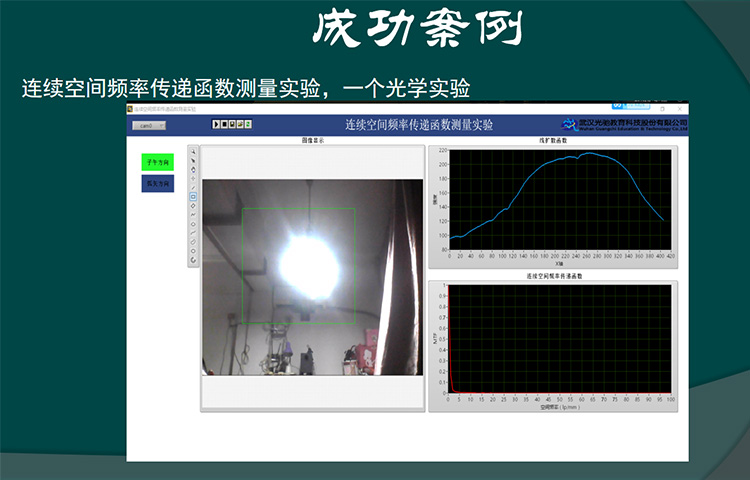Select the Rotated Rectangle tool

[x=193, y=206]
